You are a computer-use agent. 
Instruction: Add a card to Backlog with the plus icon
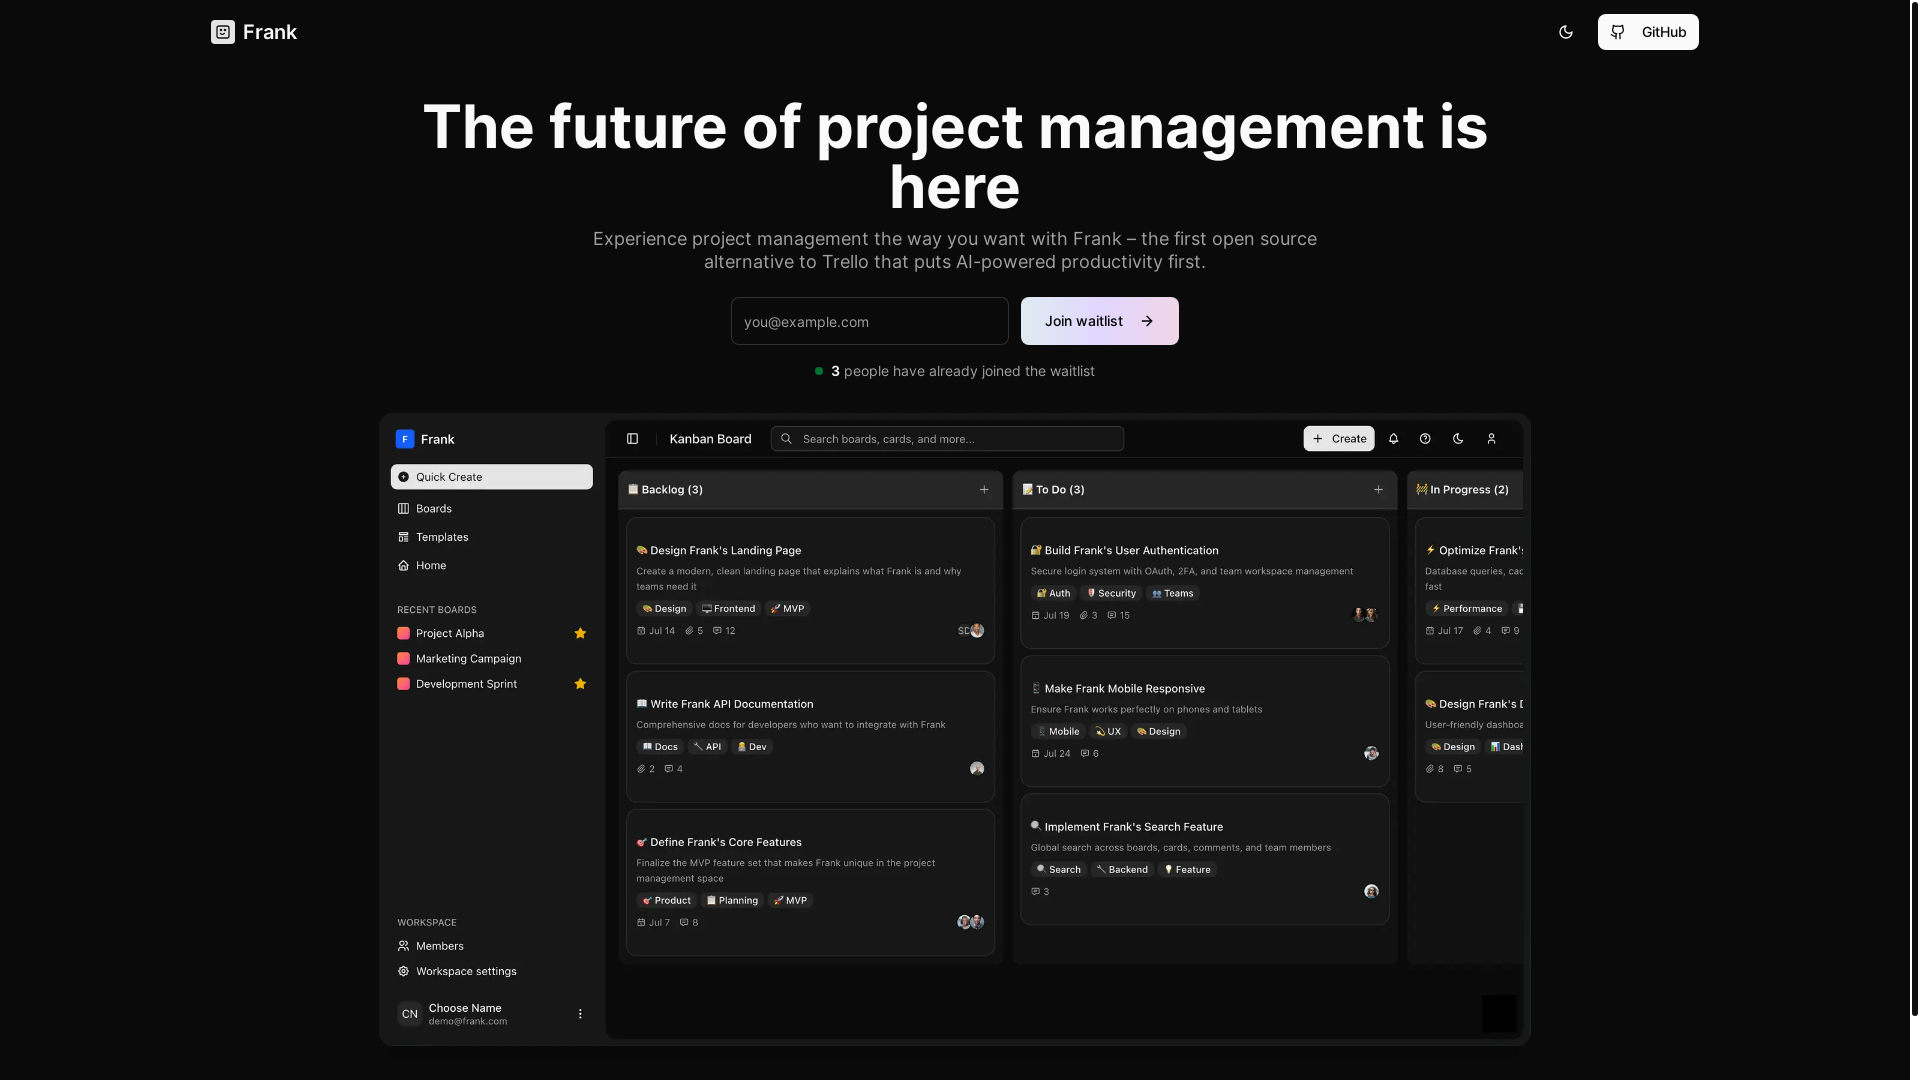point(984,490)
